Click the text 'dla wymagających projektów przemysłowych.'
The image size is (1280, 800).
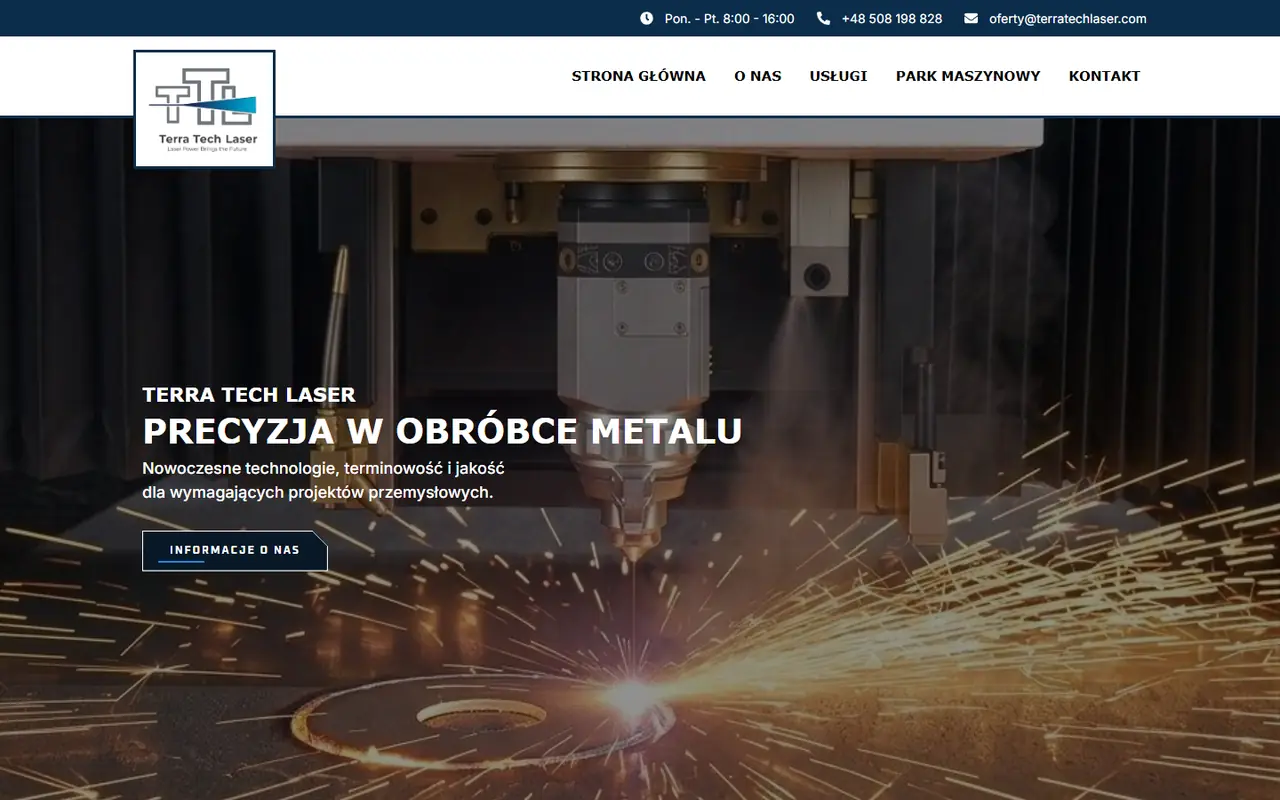tap(318, 492)
